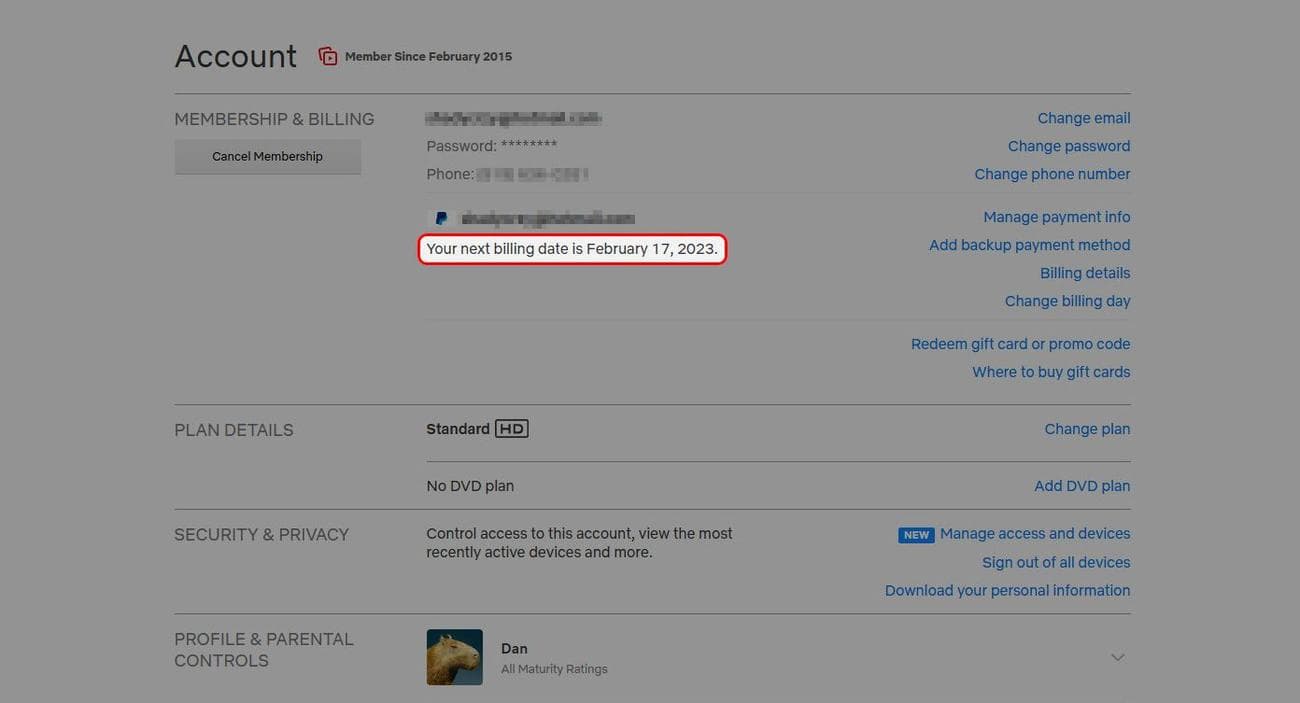The height and width of the screenshot is (703, 1300).
Task: Open the Change email link
Action: [1083, 118]
